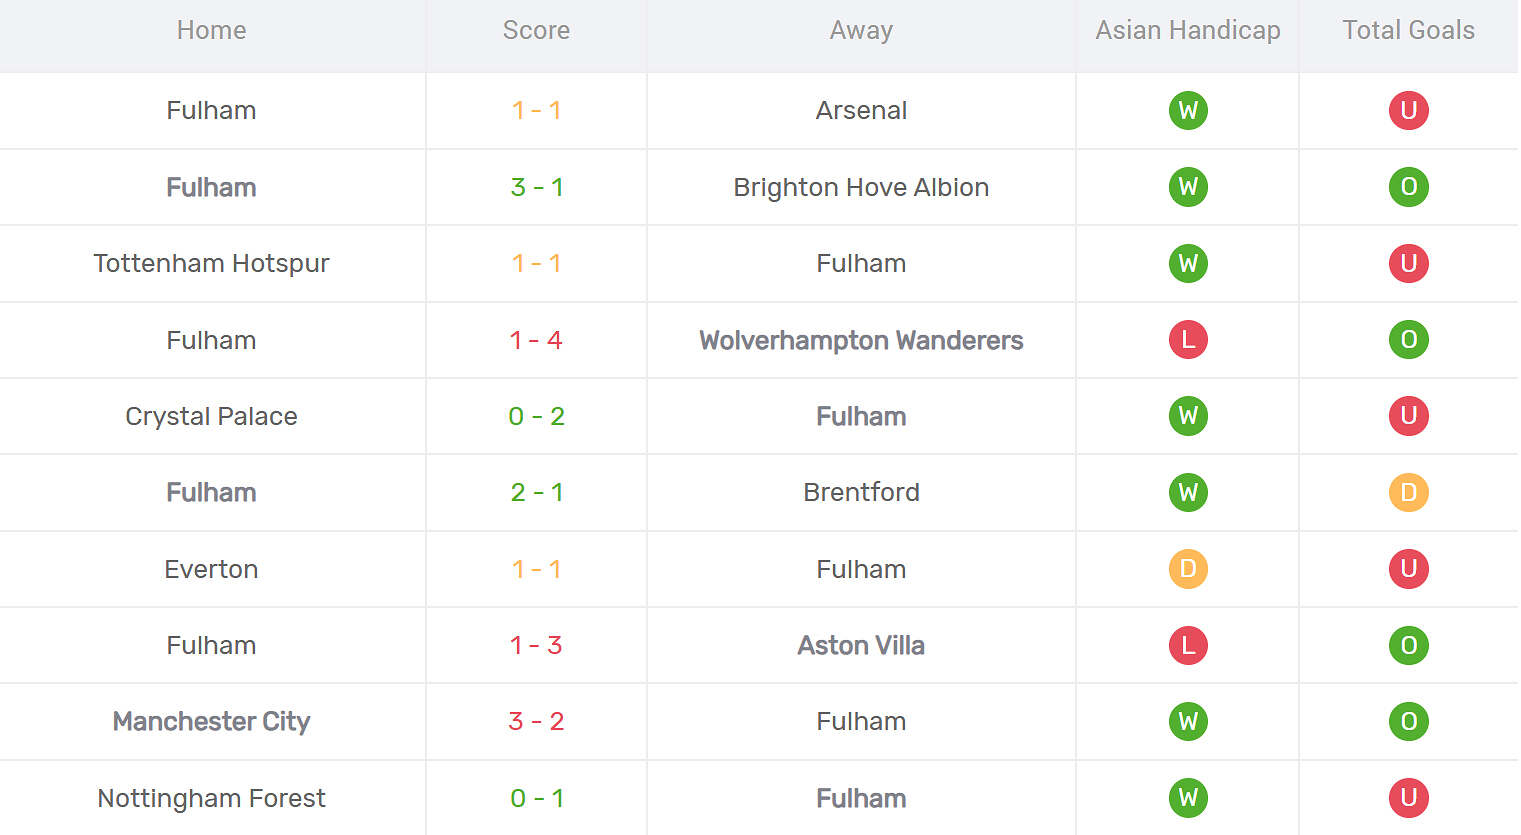Click the orange D Total Goals badge for Brentford match

pyautogui.click(x=1408, y=492)
